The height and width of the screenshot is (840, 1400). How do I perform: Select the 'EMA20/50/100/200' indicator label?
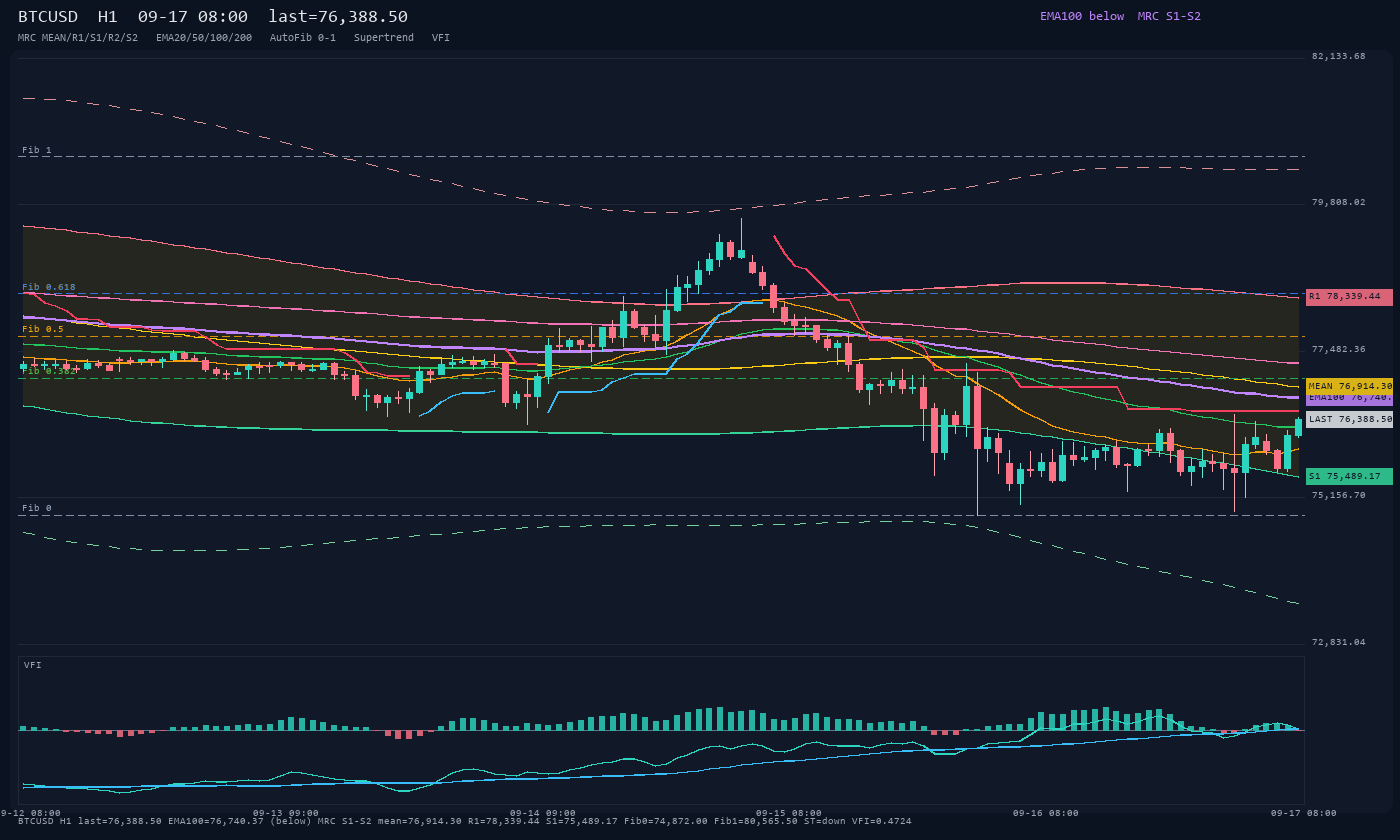click(204, 37)
